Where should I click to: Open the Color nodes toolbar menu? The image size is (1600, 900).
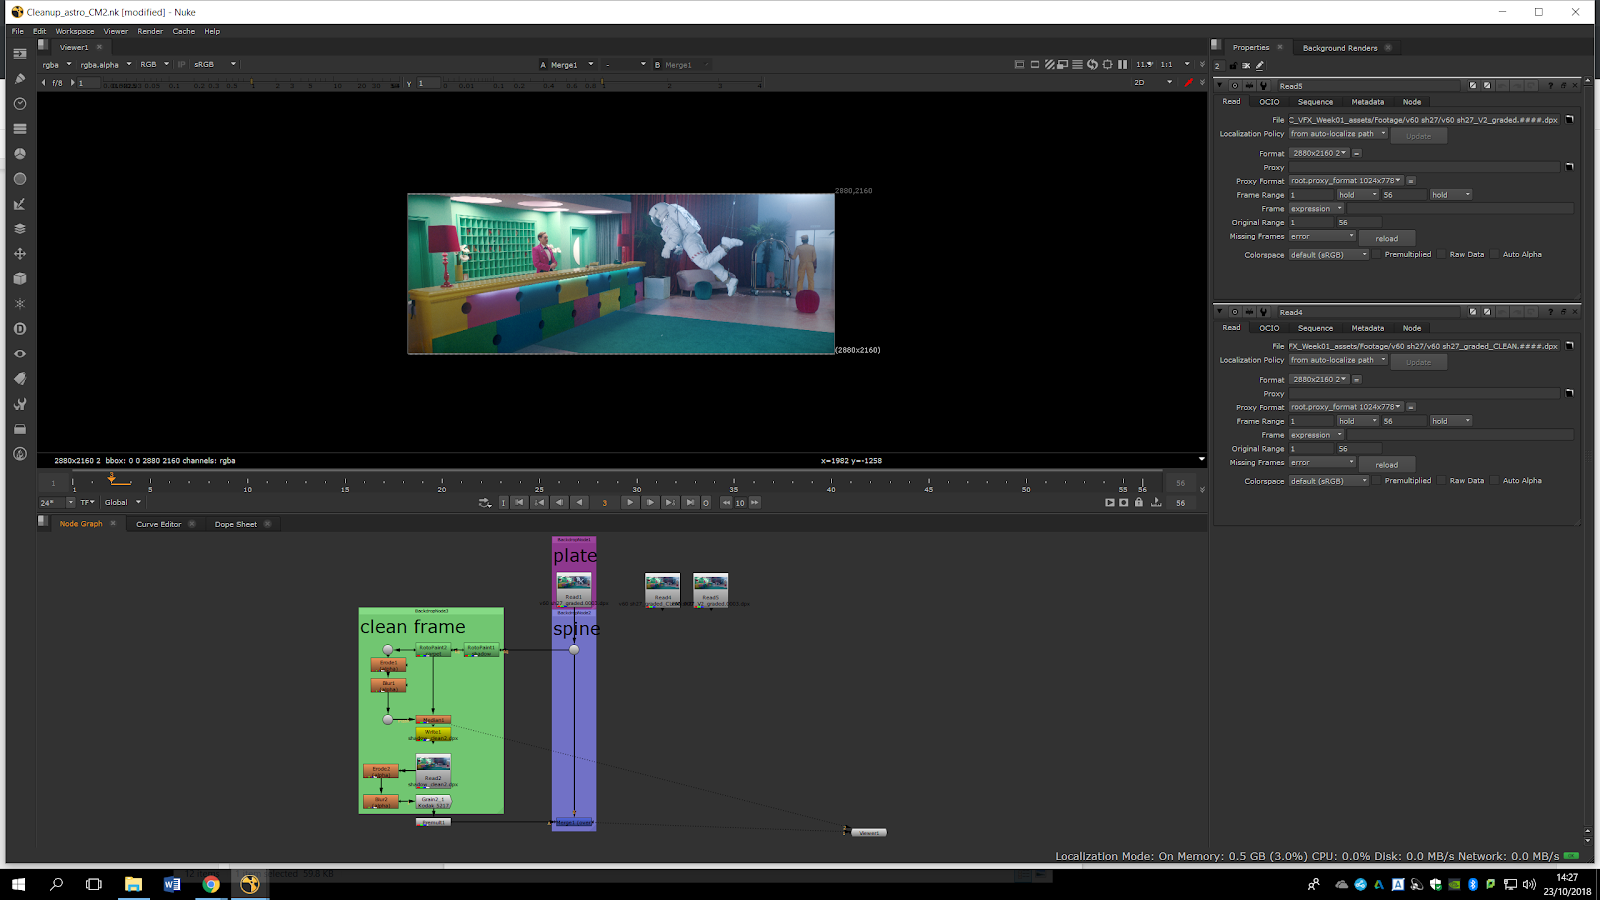click(x=19, y=154)
